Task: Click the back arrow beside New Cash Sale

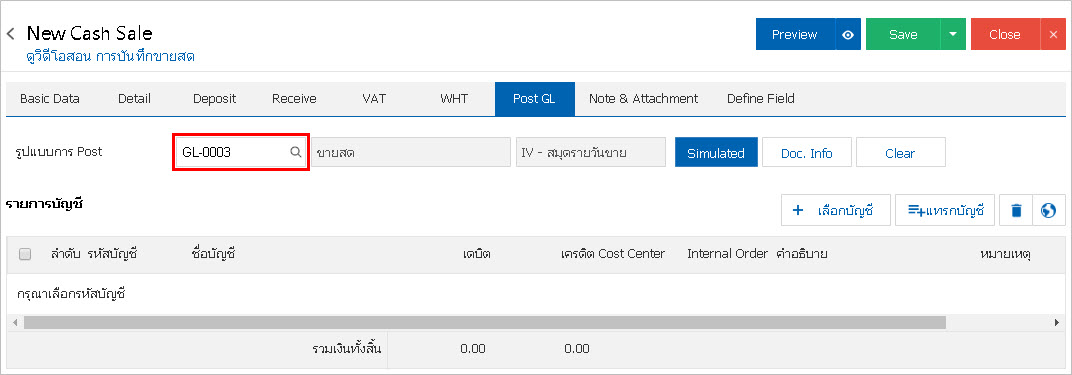Action: click(10, 33)
